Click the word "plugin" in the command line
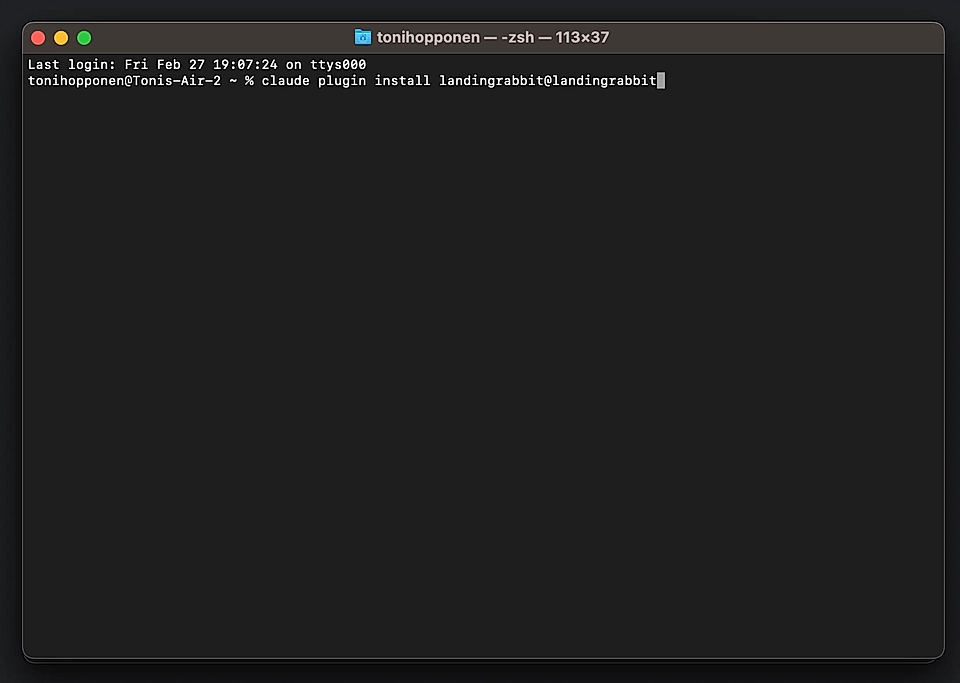The image size is (960, 683). point(341,81)
